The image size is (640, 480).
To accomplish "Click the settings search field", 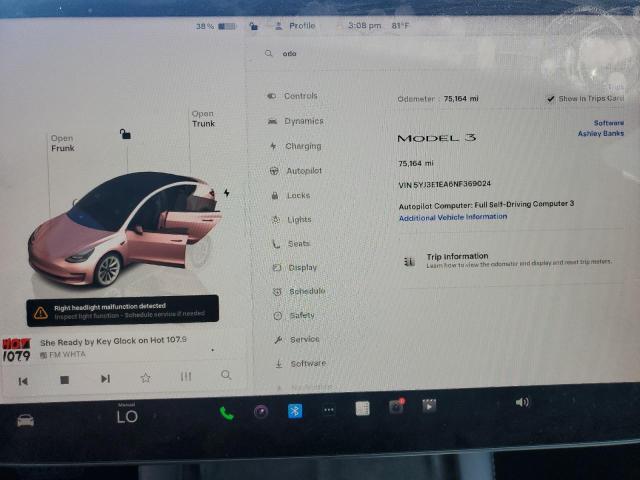I will pos(400,54).
